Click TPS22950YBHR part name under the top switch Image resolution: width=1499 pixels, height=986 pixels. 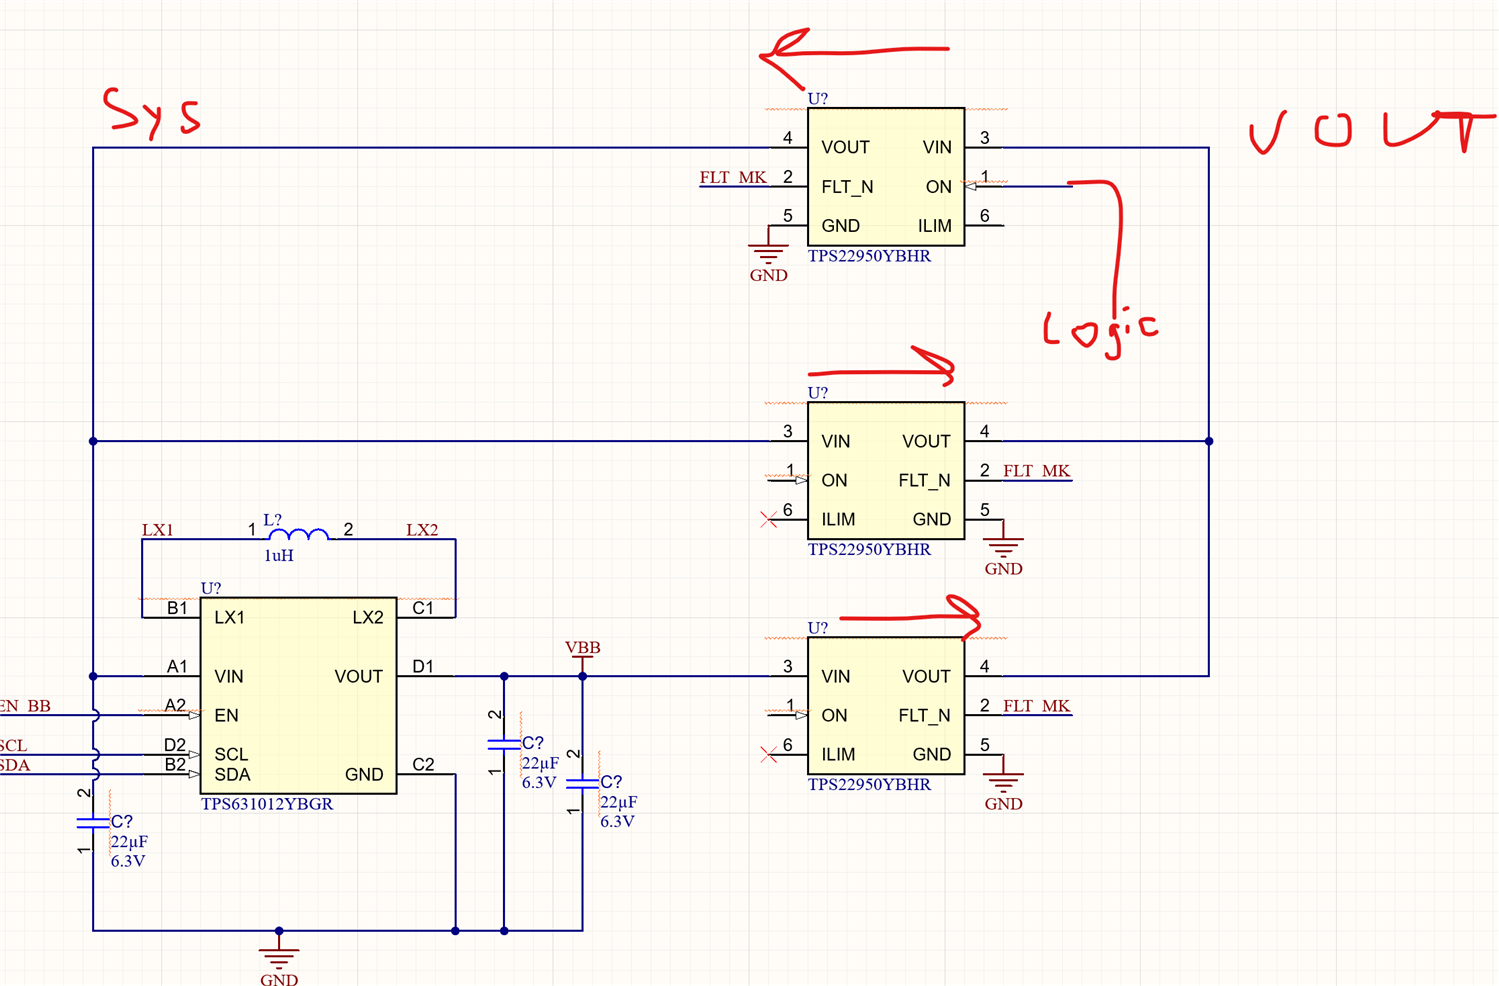[x=869, y=256]
